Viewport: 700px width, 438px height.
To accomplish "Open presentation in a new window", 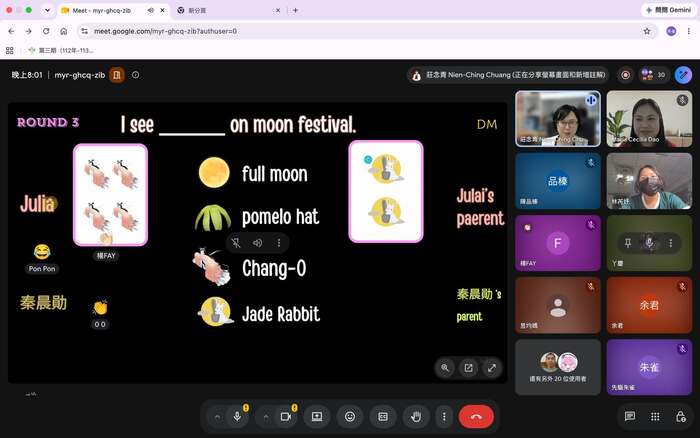I will pos(468,368).
